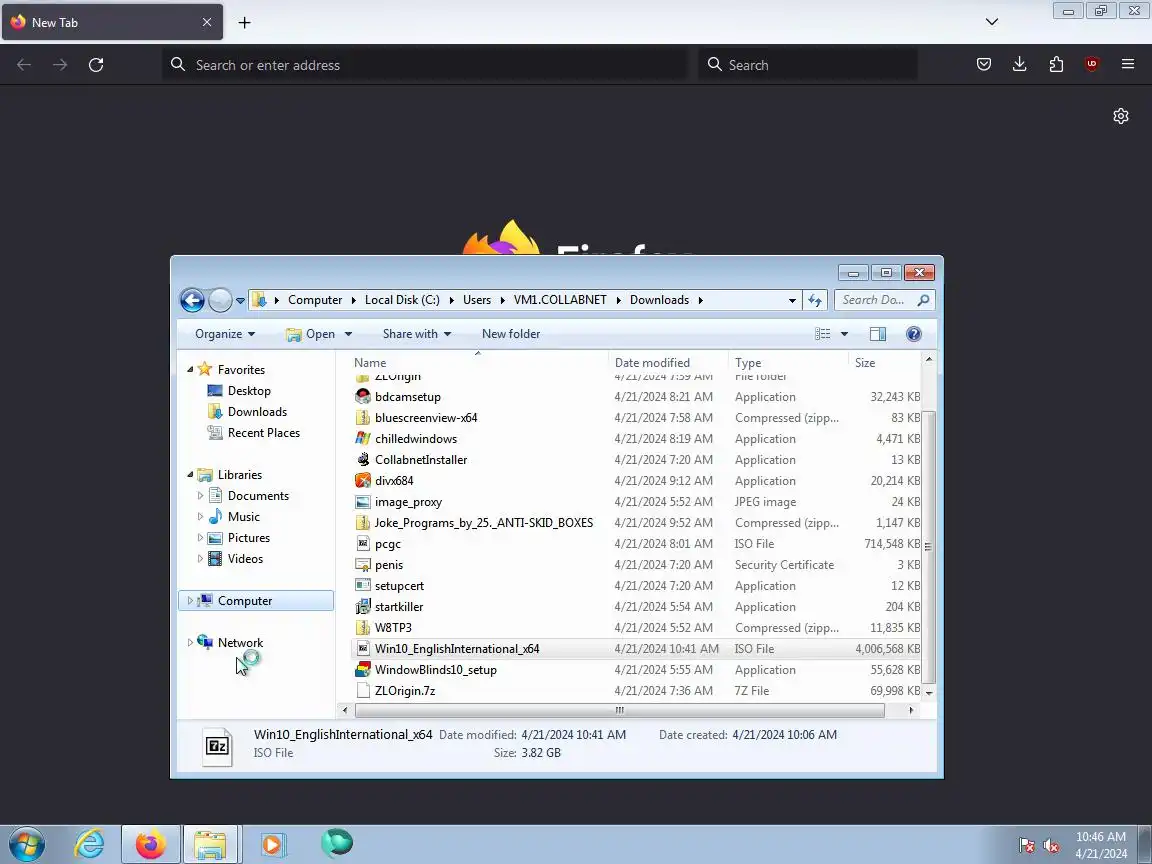
Task: Open a new Firefox tab with plus
Action: pos(245,23)
